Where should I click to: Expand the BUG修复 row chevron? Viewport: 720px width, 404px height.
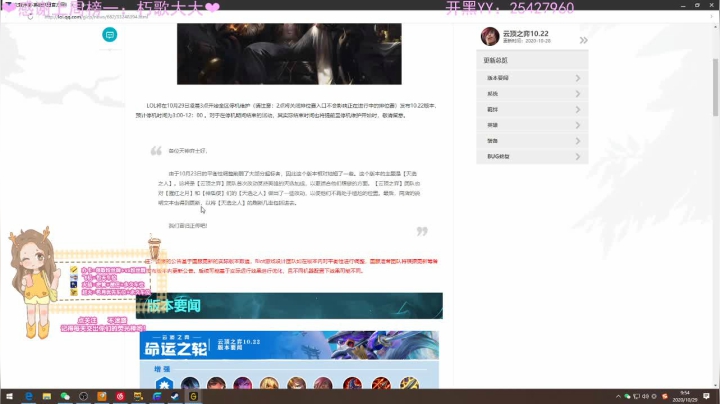point(578,157)
